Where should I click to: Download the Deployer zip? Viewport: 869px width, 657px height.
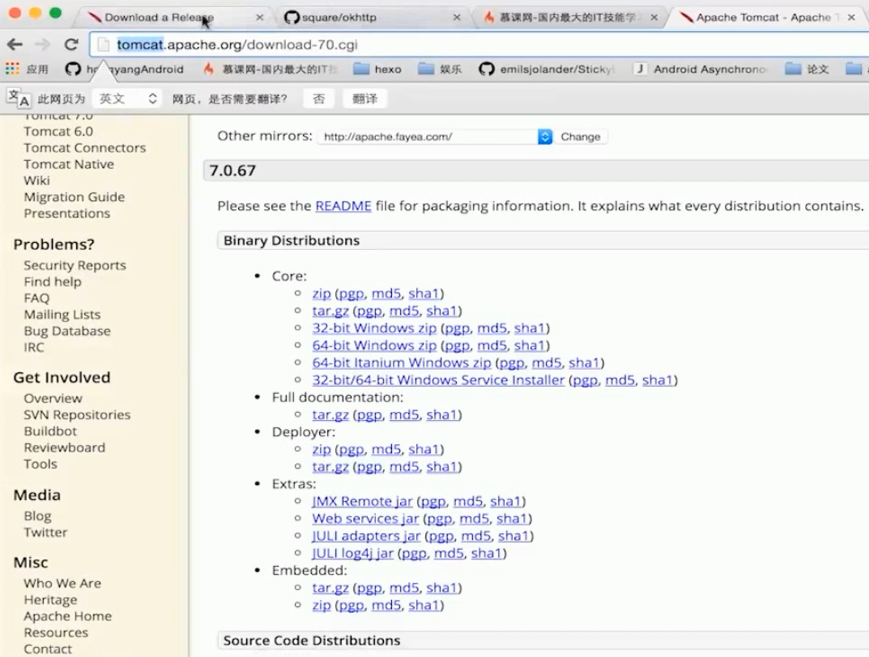tap(321, 449)
